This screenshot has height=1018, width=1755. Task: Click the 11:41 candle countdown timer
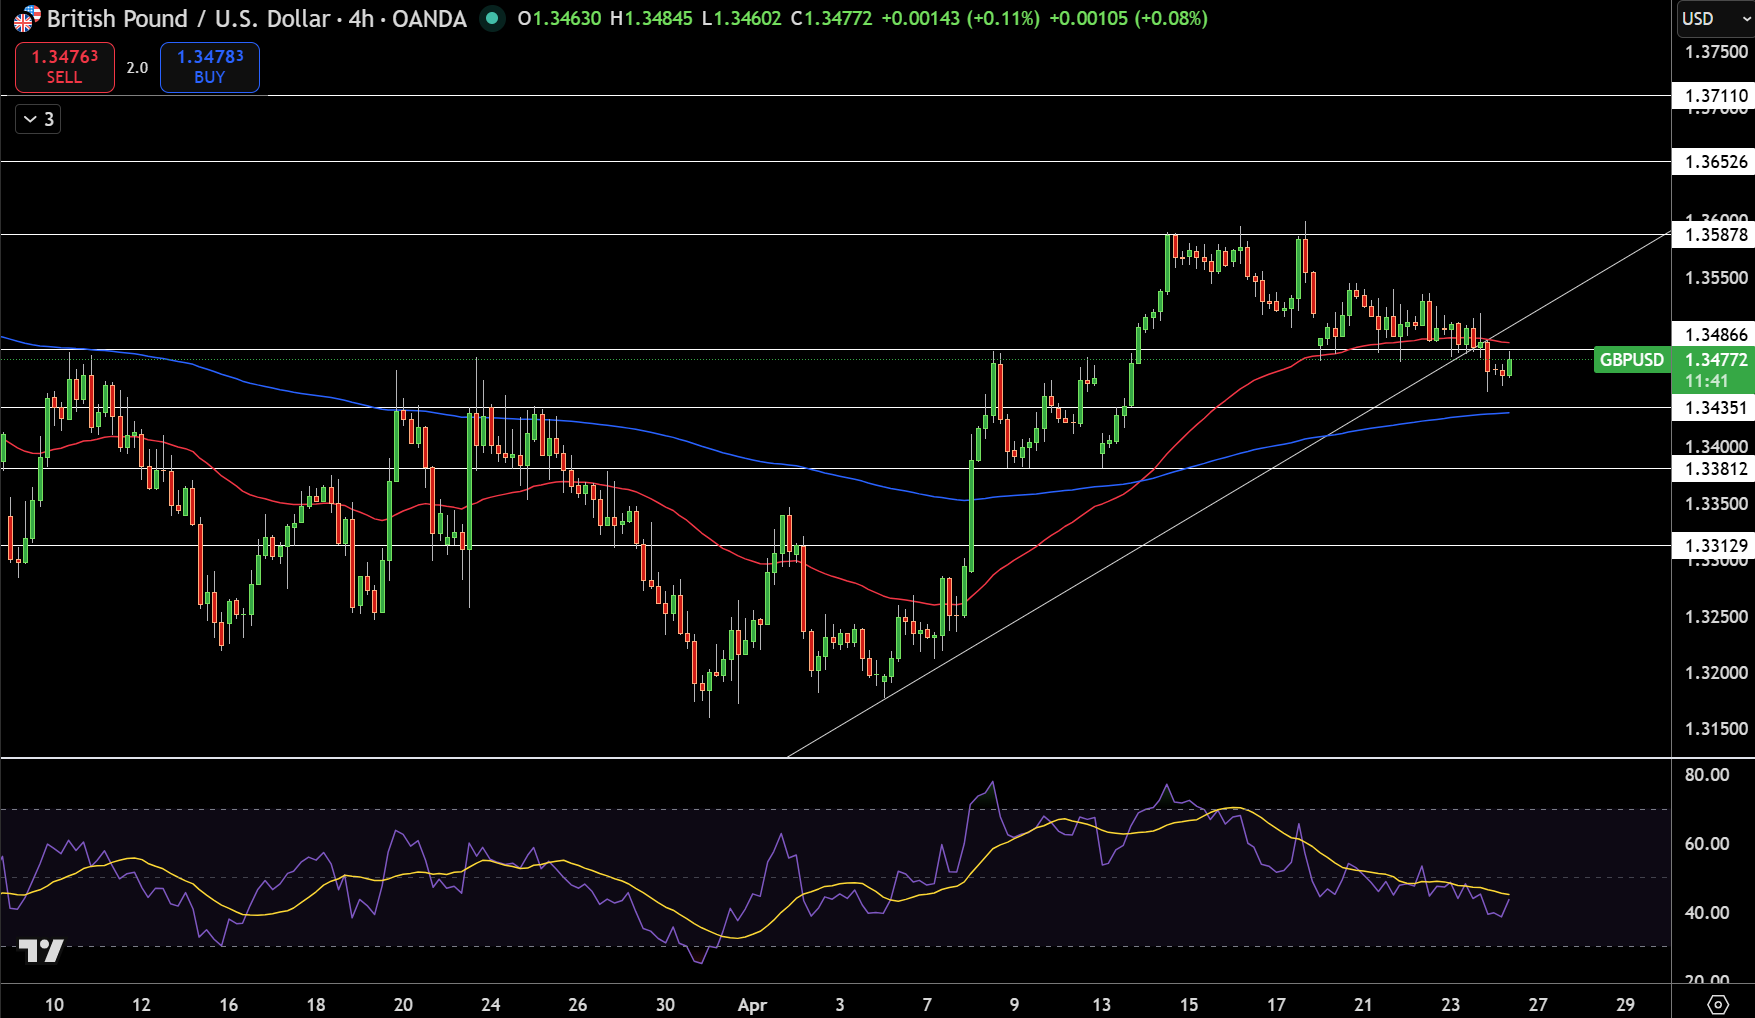(1706, 381)
